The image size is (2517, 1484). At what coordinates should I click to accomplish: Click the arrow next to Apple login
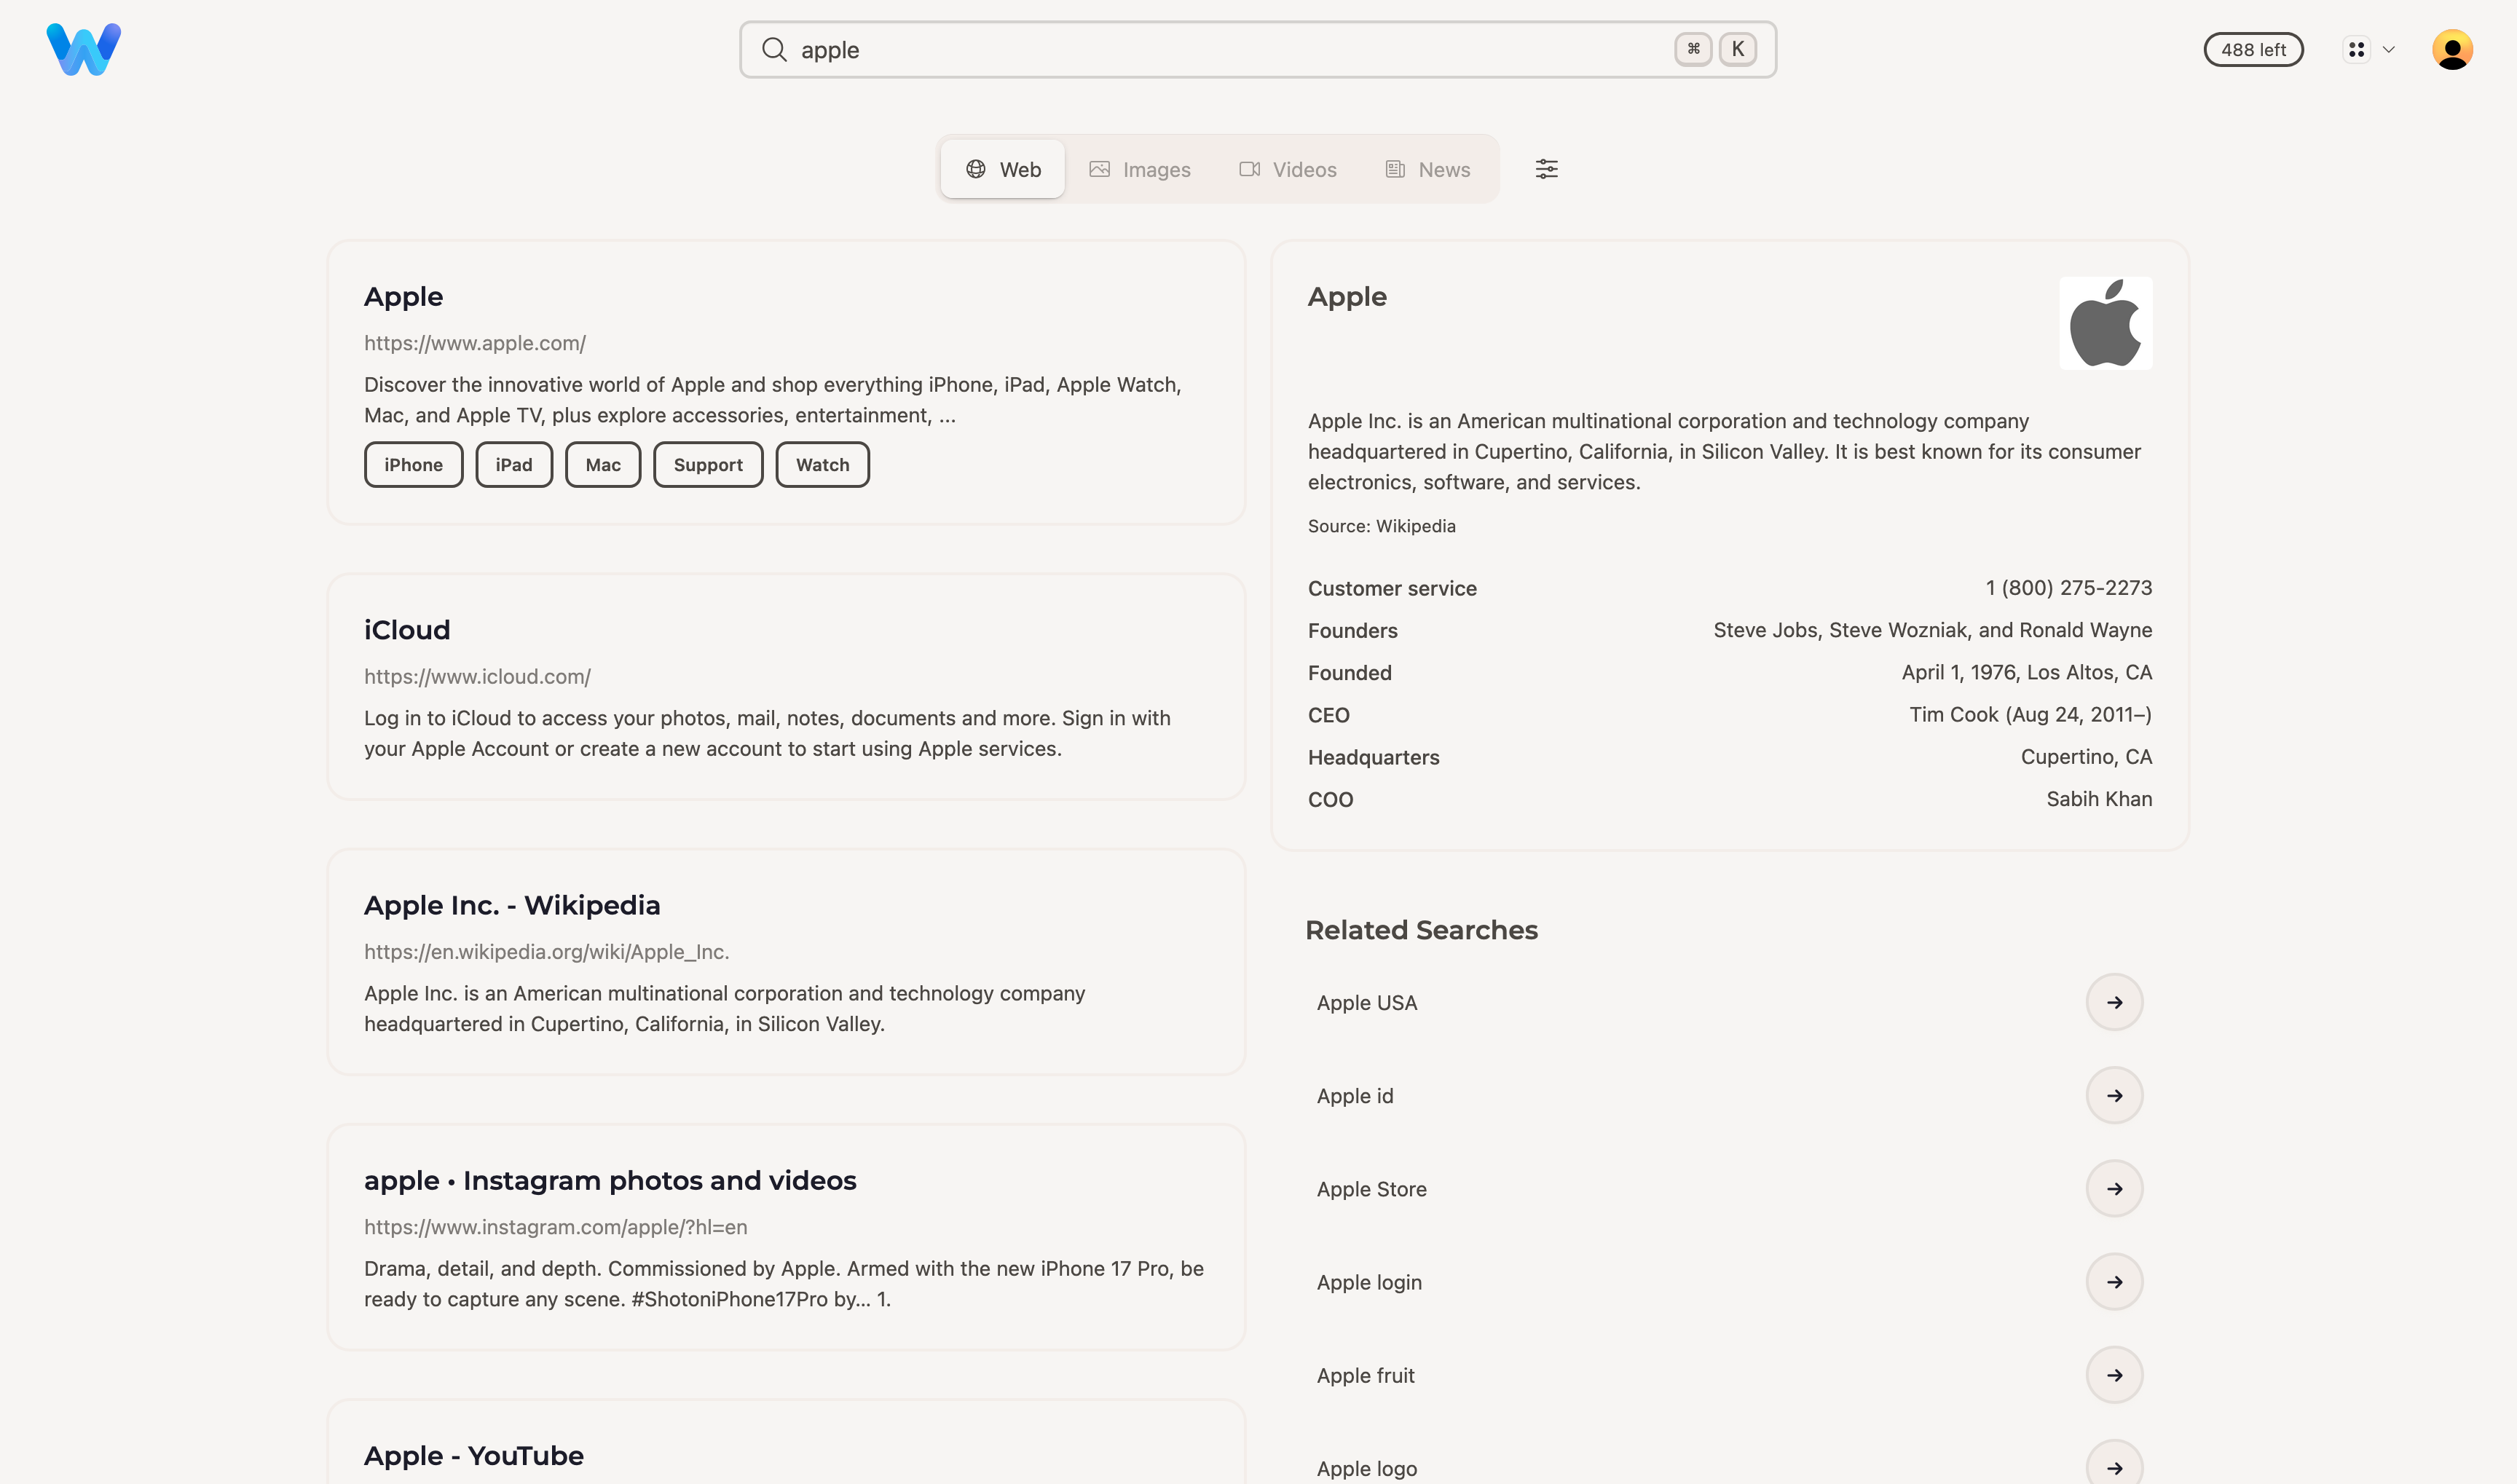[x=2114, y=1282]
